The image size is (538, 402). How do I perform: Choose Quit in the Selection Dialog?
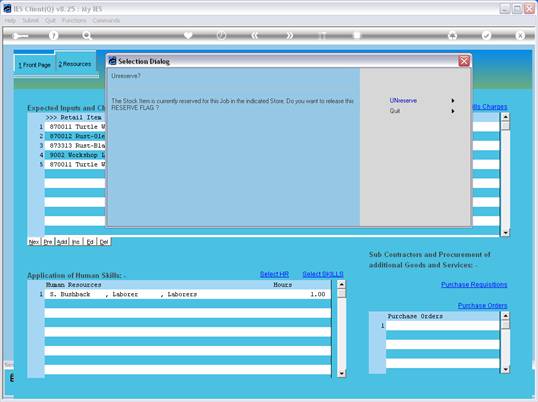395,111
